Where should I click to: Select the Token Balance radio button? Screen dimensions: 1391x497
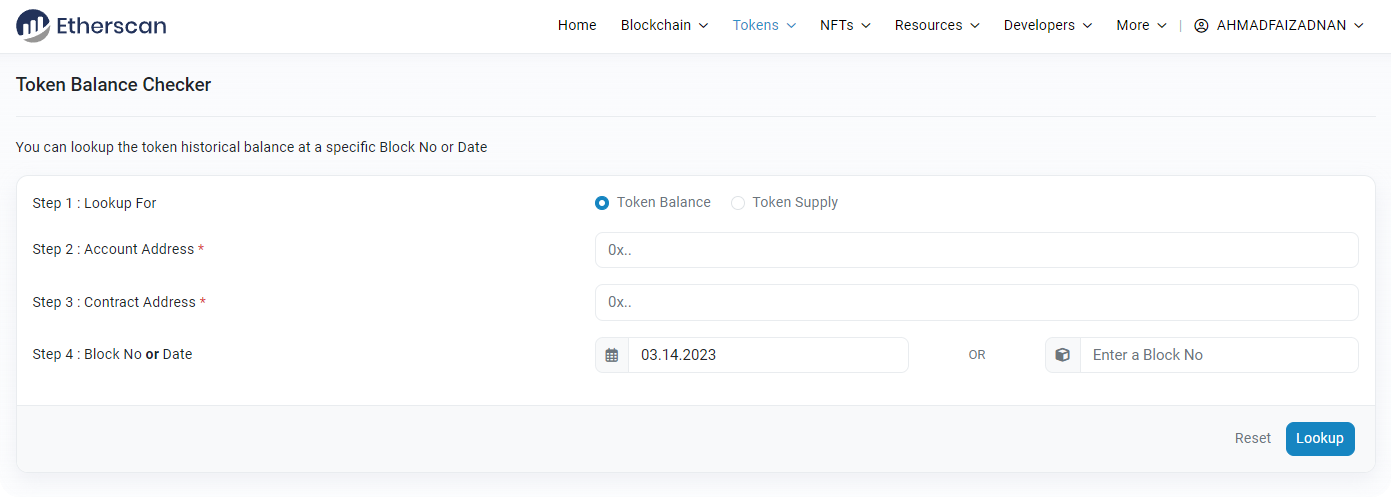pyautogui.click(x=602, y=203)
